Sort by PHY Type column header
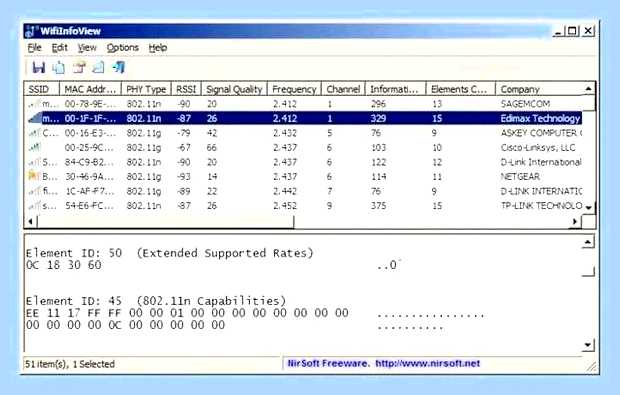 [146, 89]
